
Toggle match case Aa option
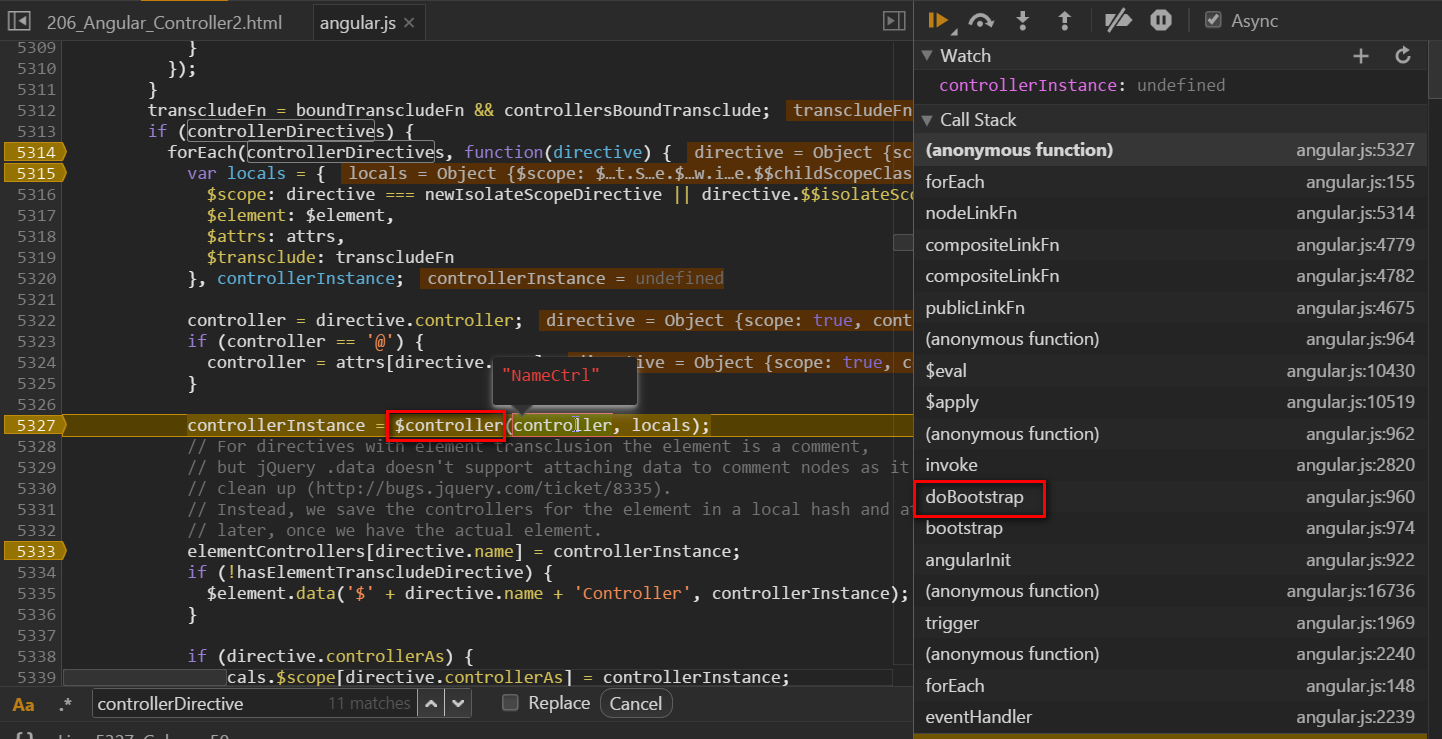tap(23, 704)
